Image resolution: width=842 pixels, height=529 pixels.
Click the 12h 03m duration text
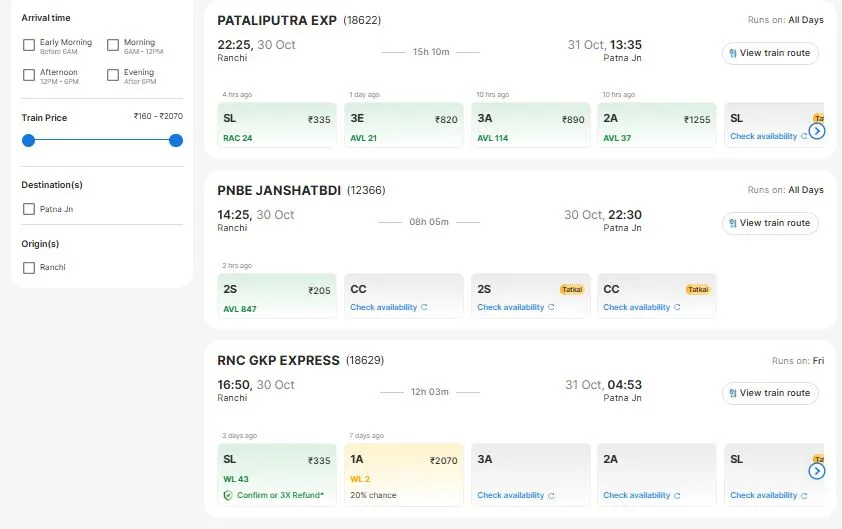[x=430, y=392]
